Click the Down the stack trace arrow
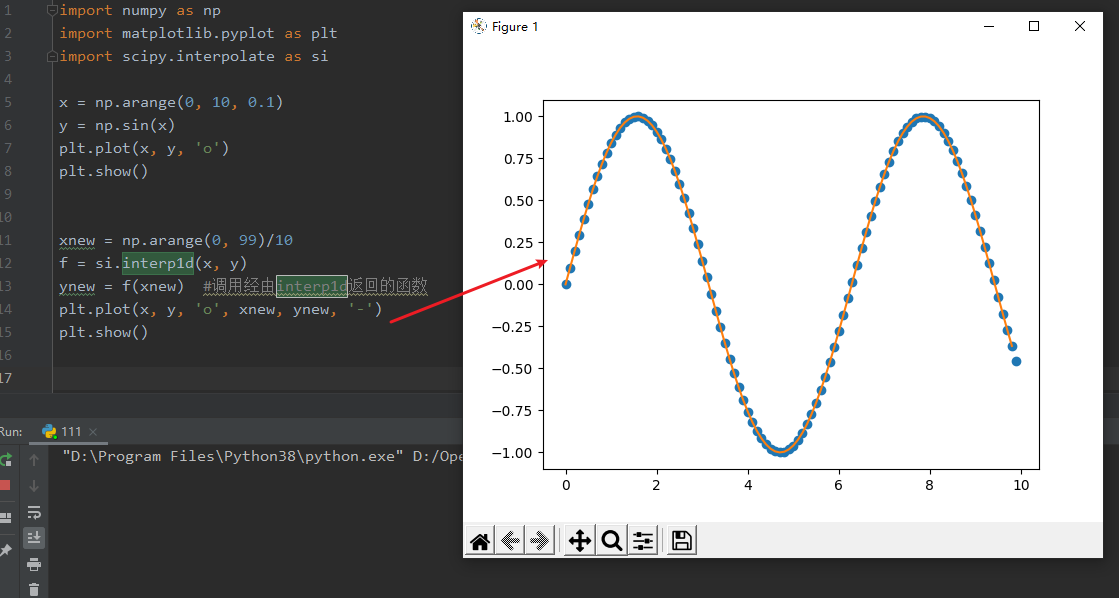This screenshot has width=1119, height=598. [x=34, y=486]
